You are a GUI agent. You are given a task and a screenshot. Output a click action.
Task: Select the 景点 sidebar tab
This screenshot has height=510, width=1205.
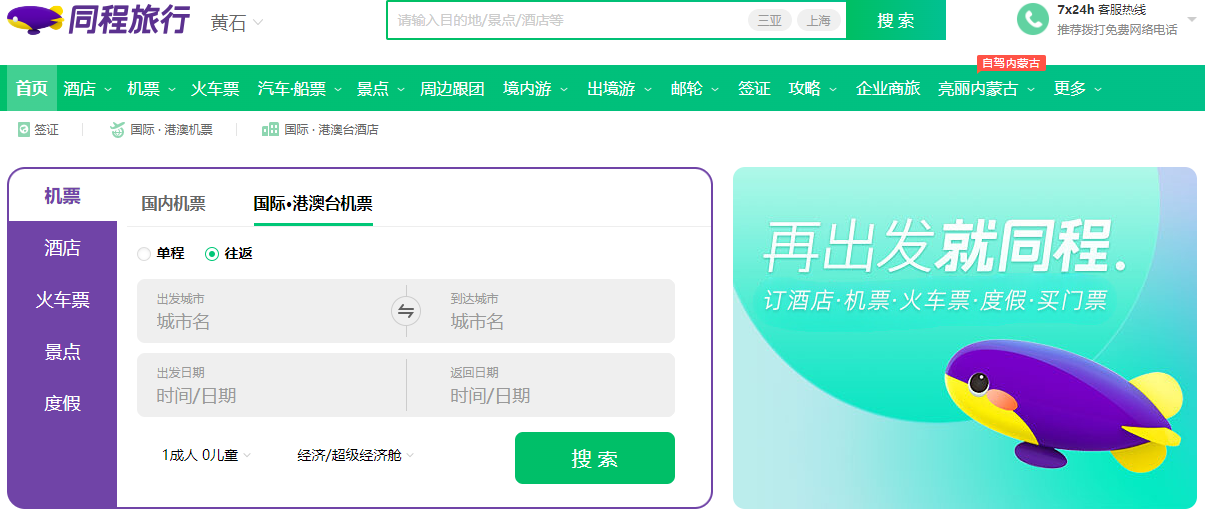pyautogui.click(x=62, y=352)
